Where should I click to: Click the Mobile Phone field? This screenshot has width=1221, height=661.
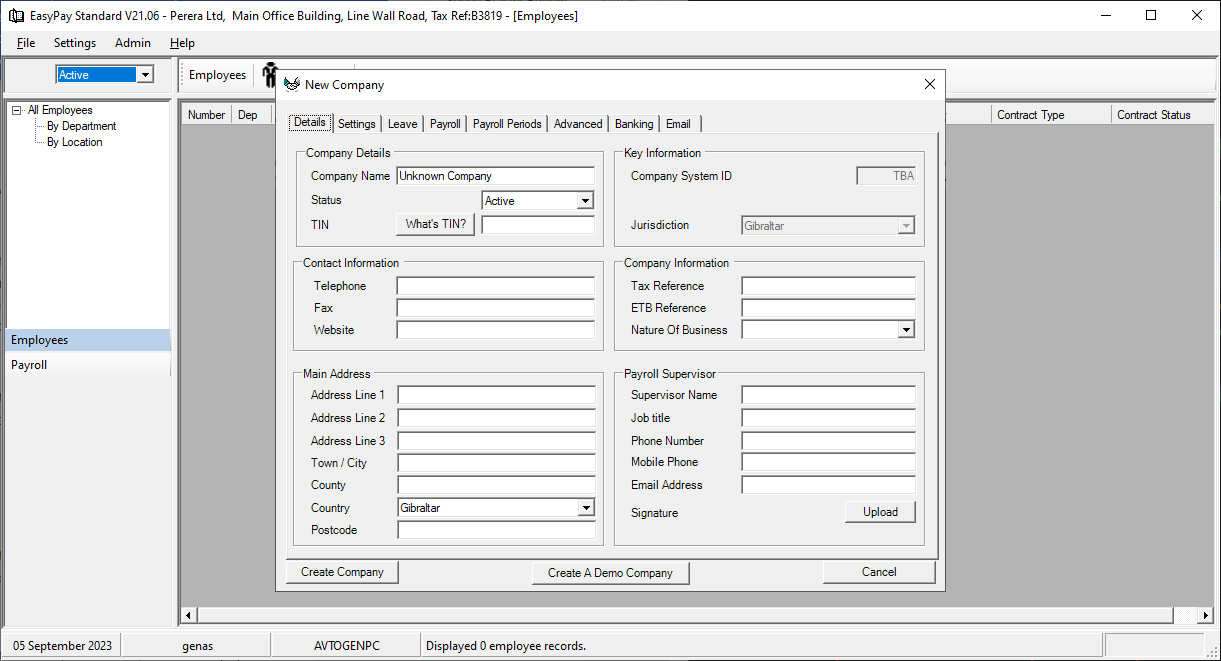[x=828, y=462]
